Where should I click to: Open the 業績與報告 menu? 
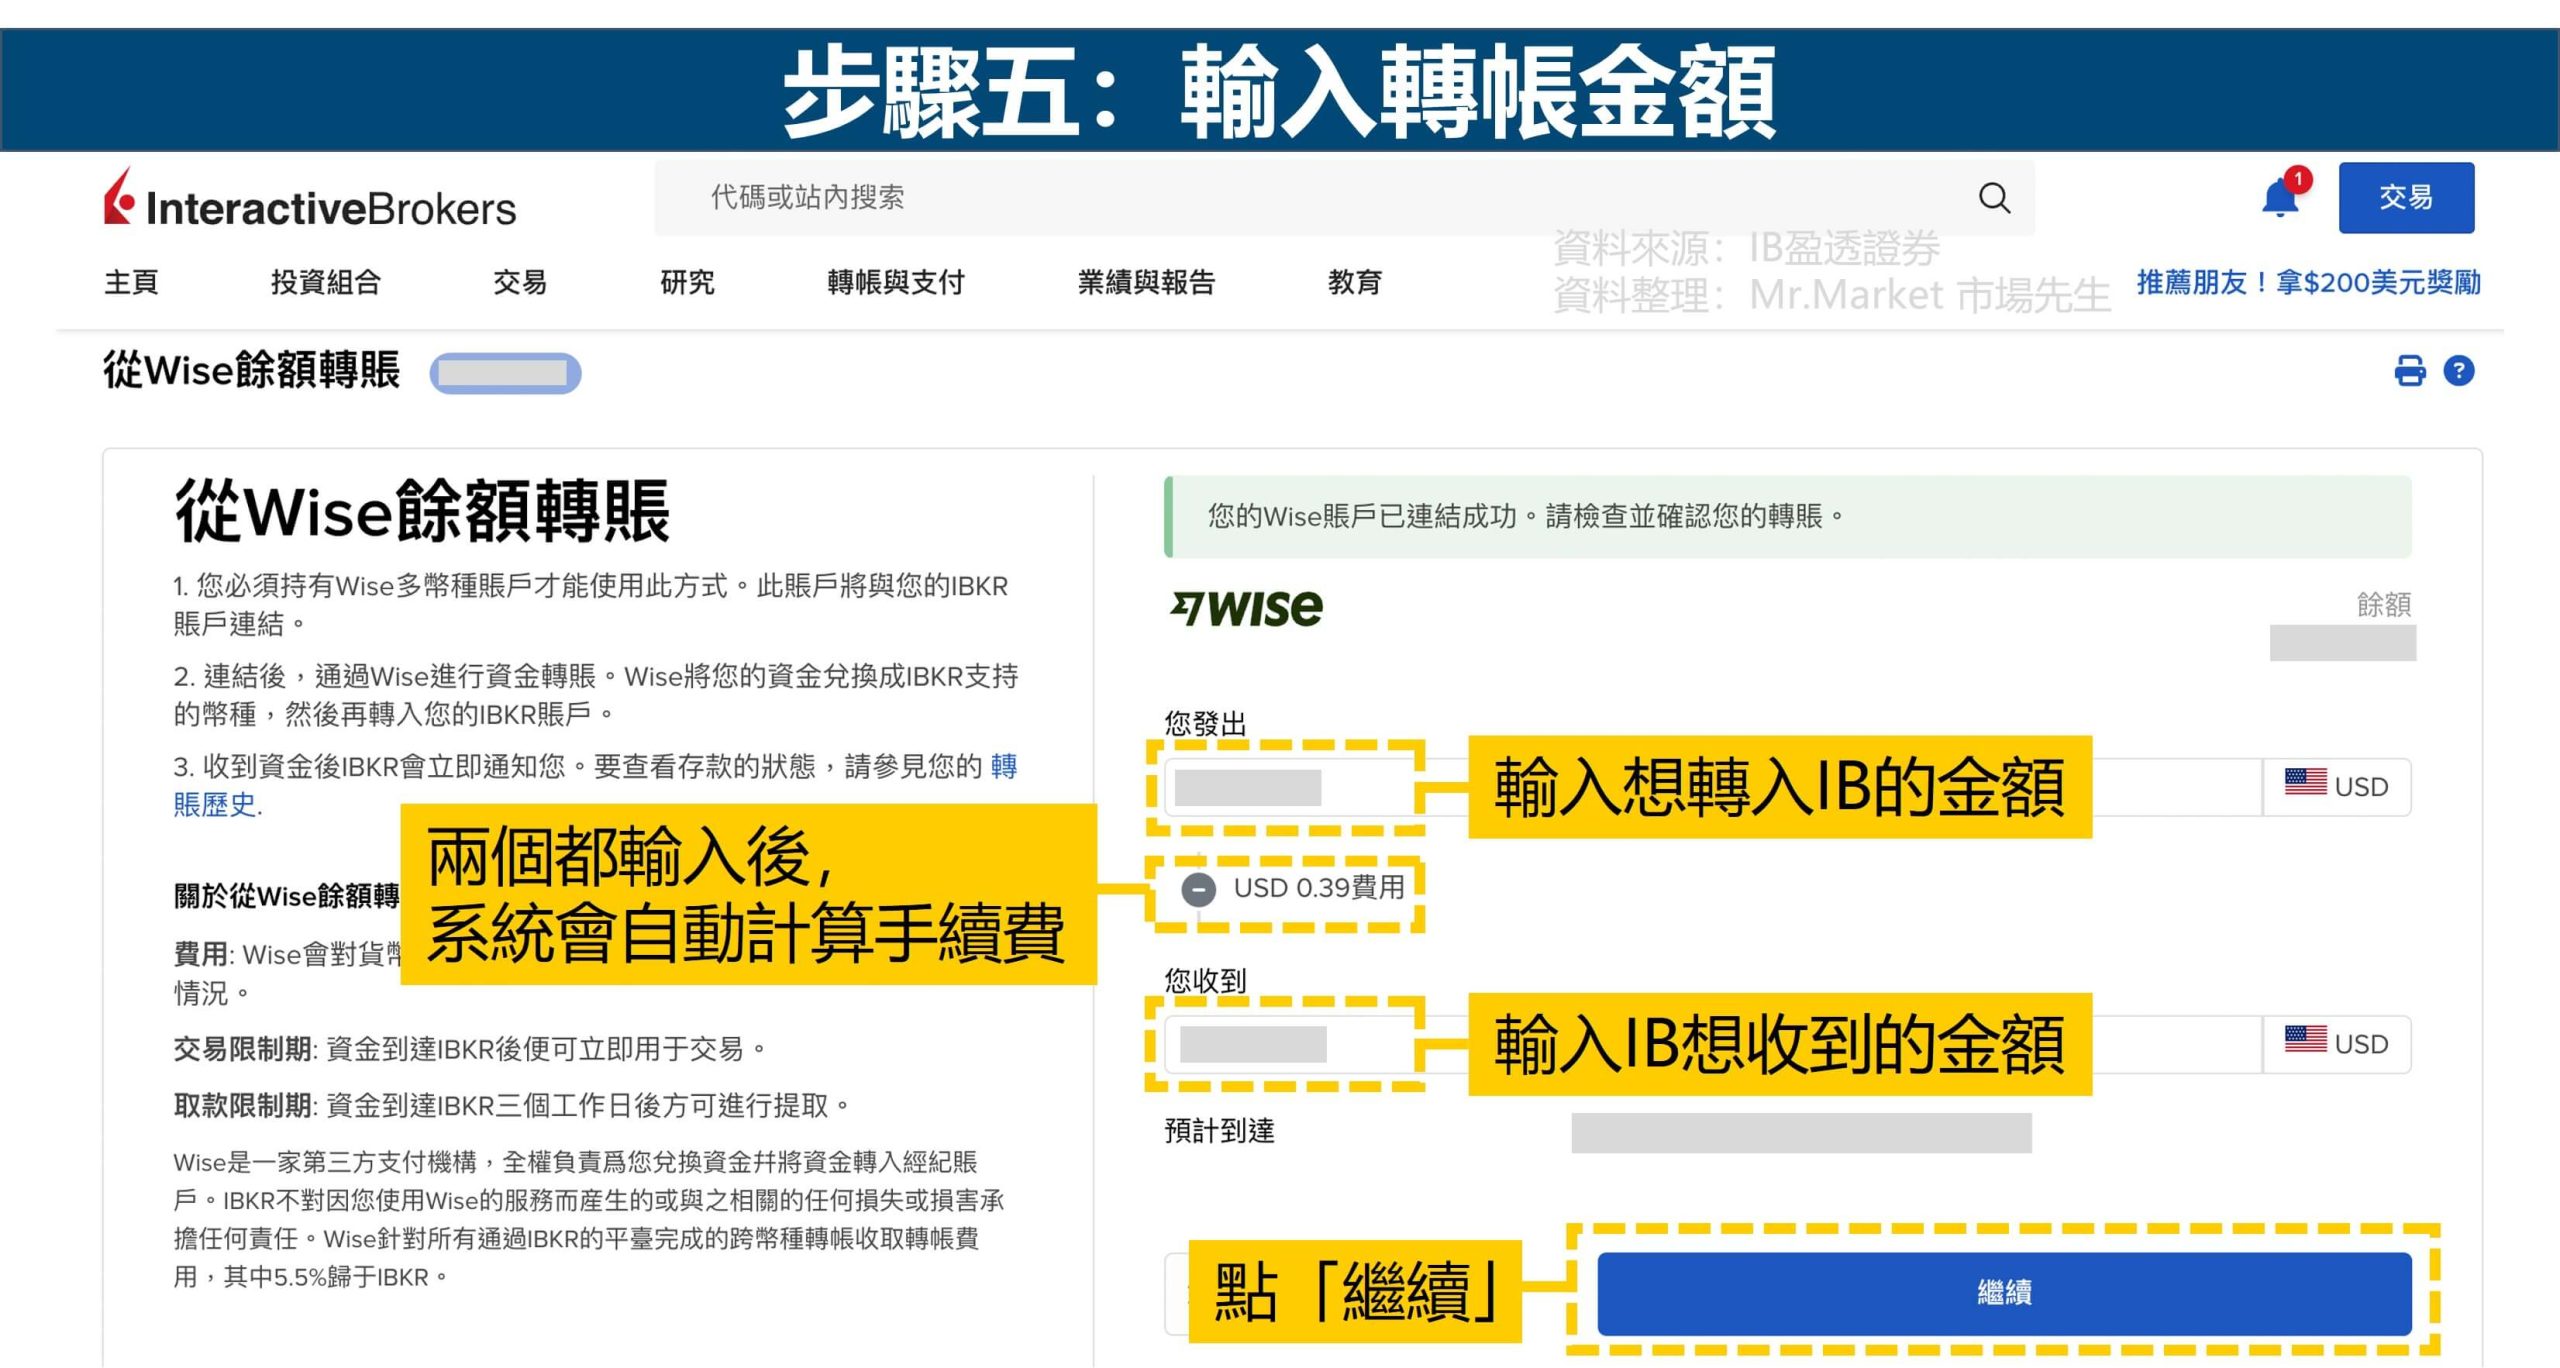pos(1146,283)
